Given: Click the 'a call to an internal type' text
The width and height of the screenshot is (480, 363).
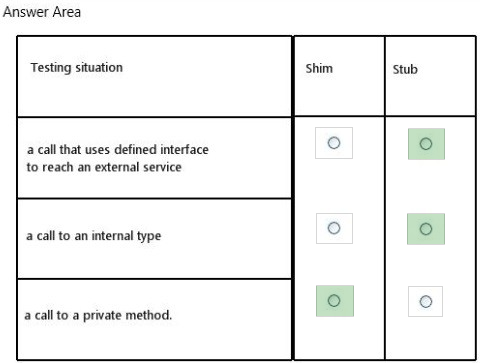Looking at the screenshot, I should pos(94,236).
